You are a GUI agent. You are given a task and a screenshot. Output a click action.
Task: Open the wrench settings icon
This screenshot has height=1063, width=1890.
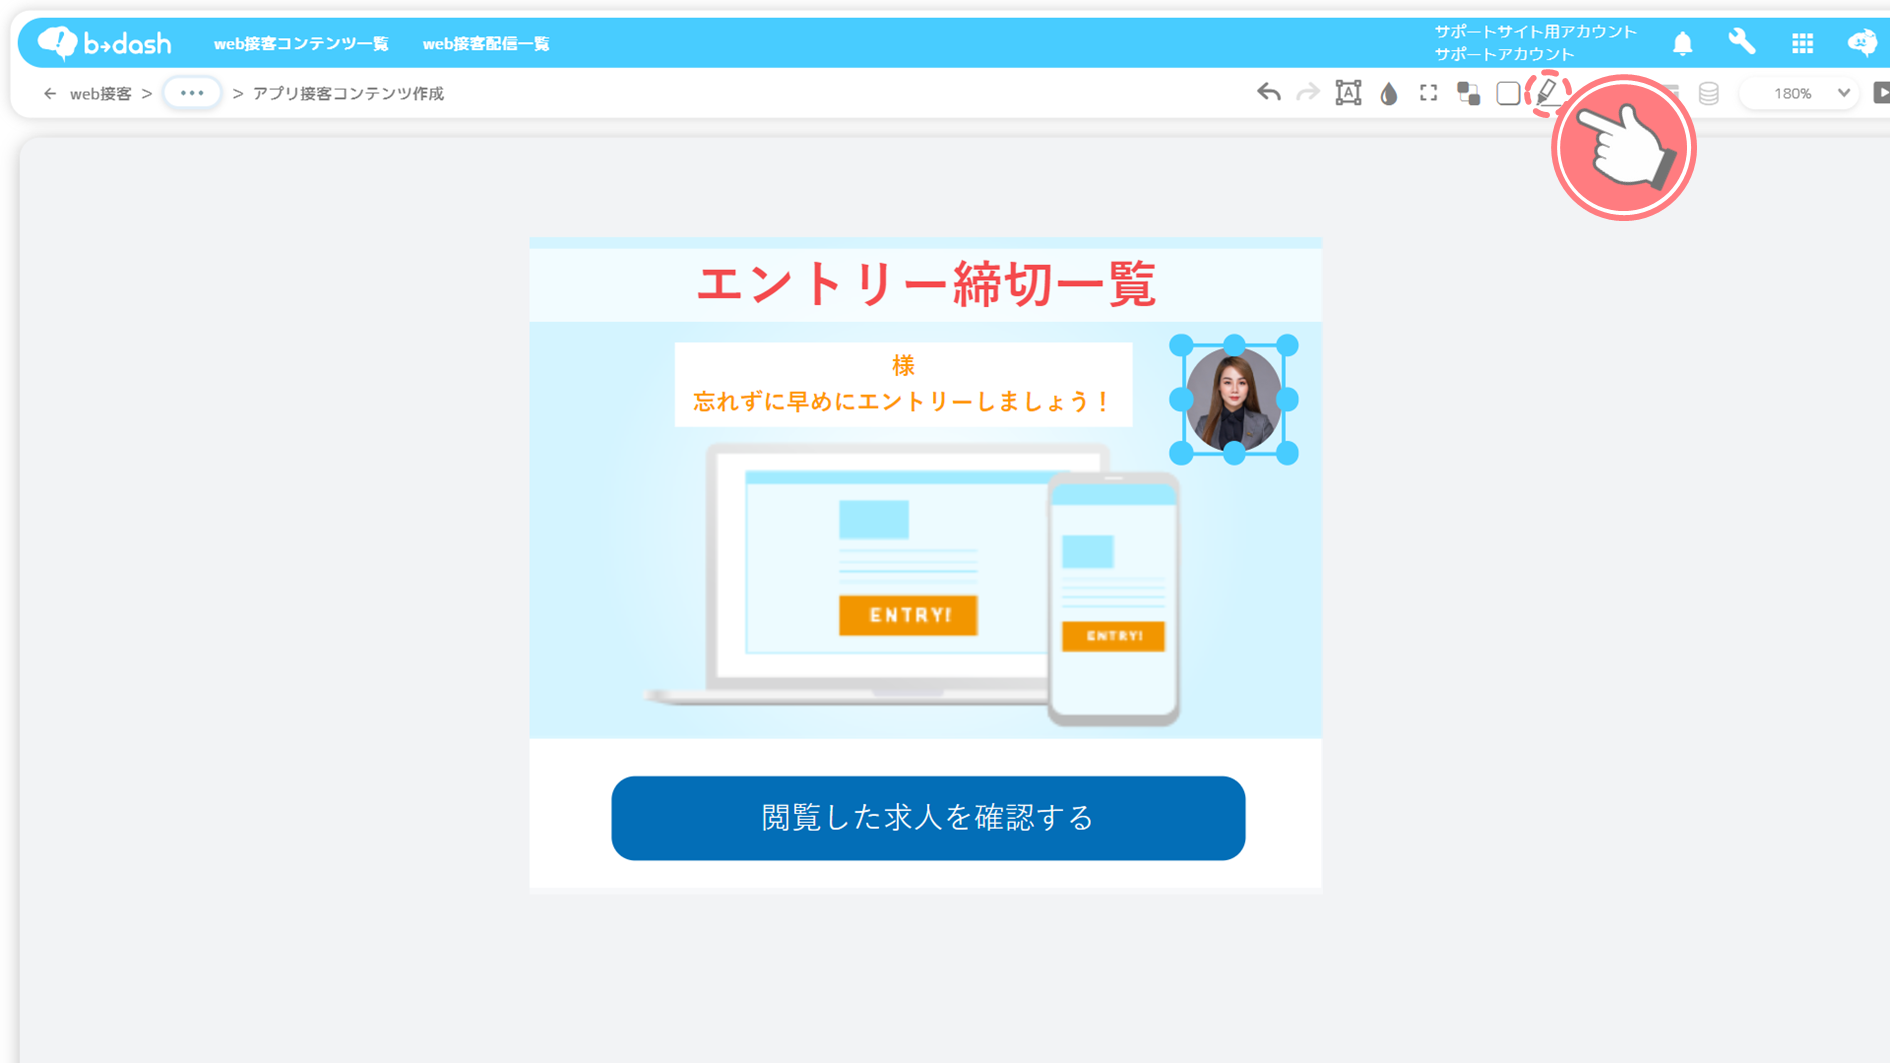coord(1742,42)
